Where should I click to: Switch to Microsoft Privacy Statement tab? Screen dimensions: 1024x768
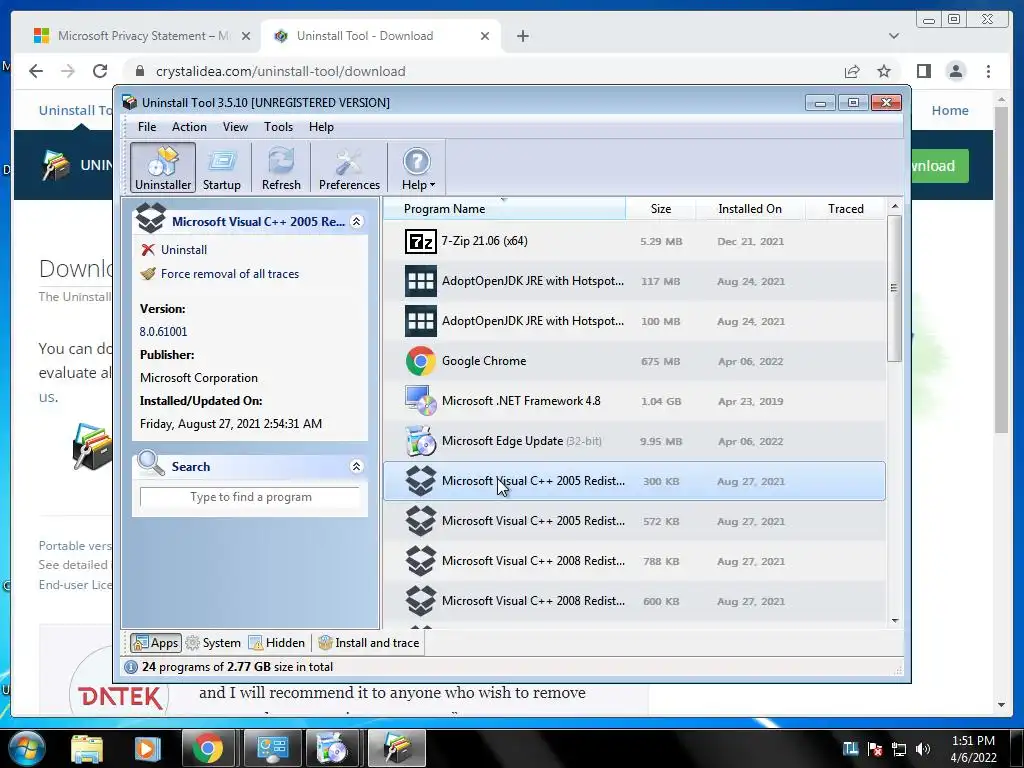[x=142, y=36]
